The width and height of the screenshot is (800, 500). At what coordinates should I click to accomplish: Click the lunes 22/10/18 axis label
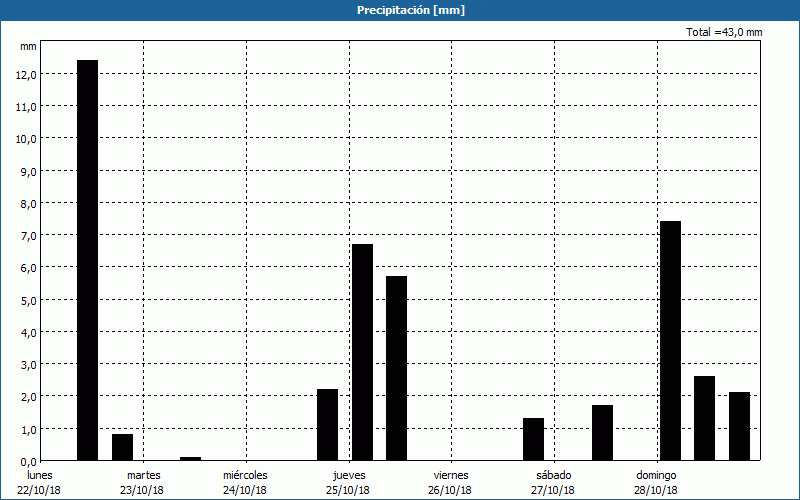[40, 482]
